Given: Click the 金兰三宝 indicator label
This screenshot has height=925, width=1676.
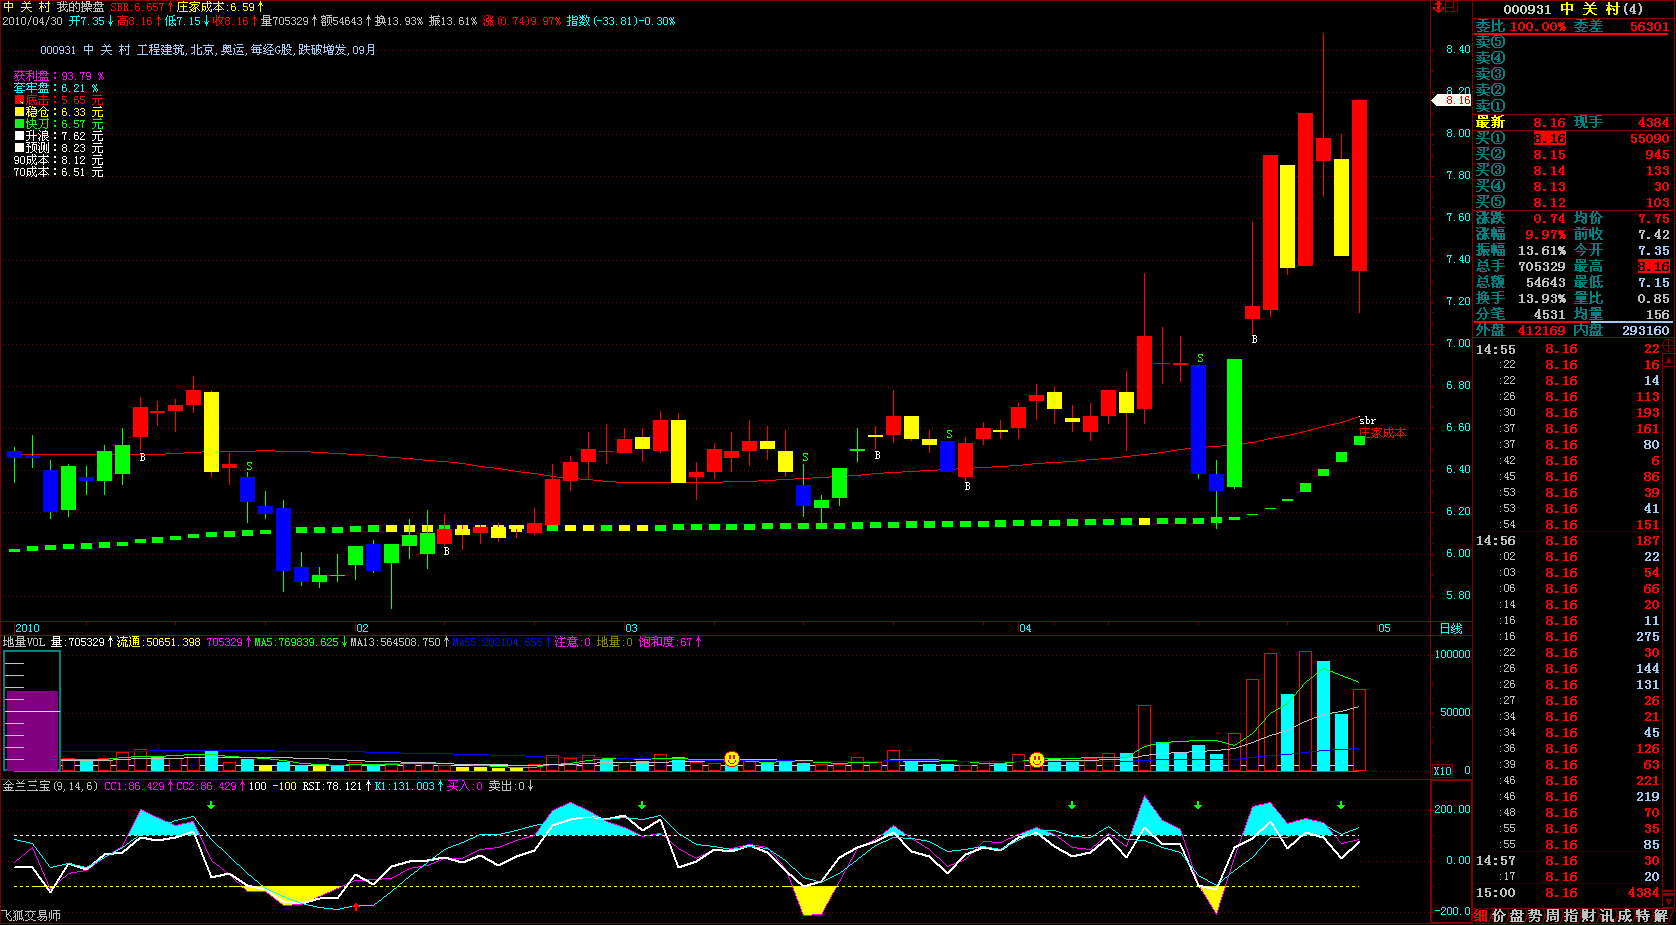Looking at the screenshot, I should pos(26,786).
